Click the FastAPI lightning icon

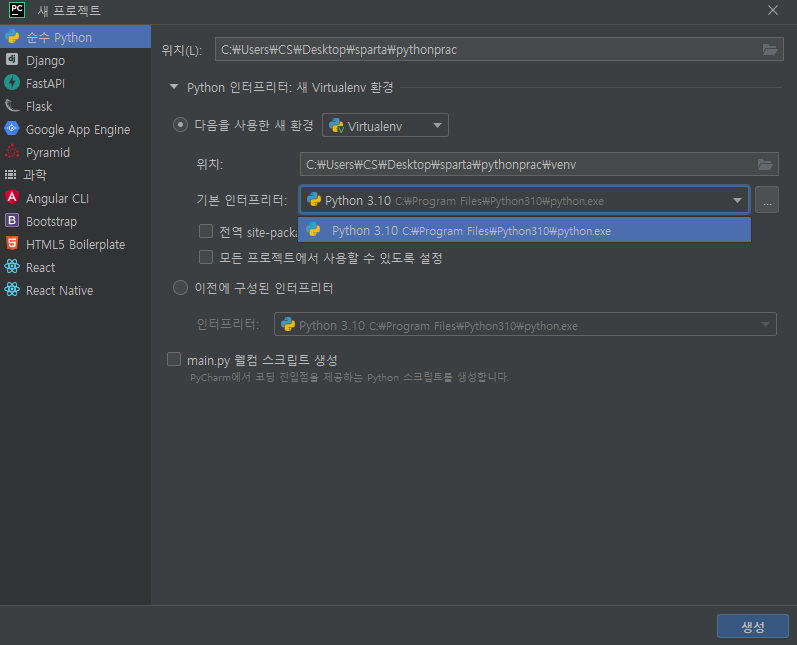[12, 82]
